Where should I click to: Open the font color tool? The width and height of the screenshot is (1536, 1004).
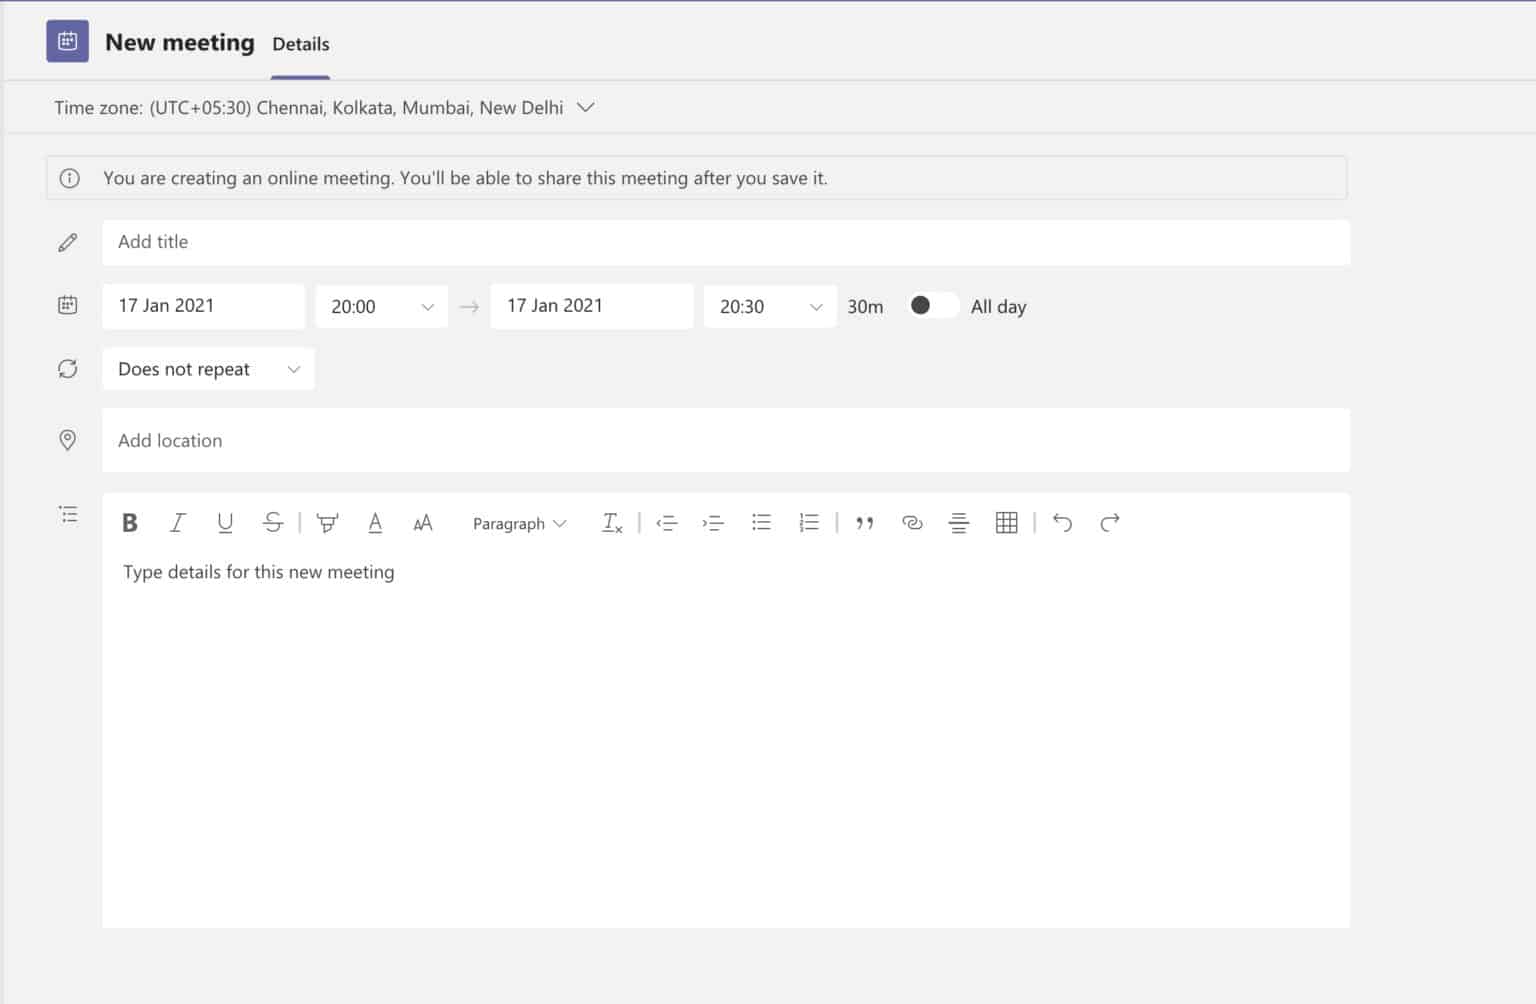pyautogui.click(x=375, y=522)
